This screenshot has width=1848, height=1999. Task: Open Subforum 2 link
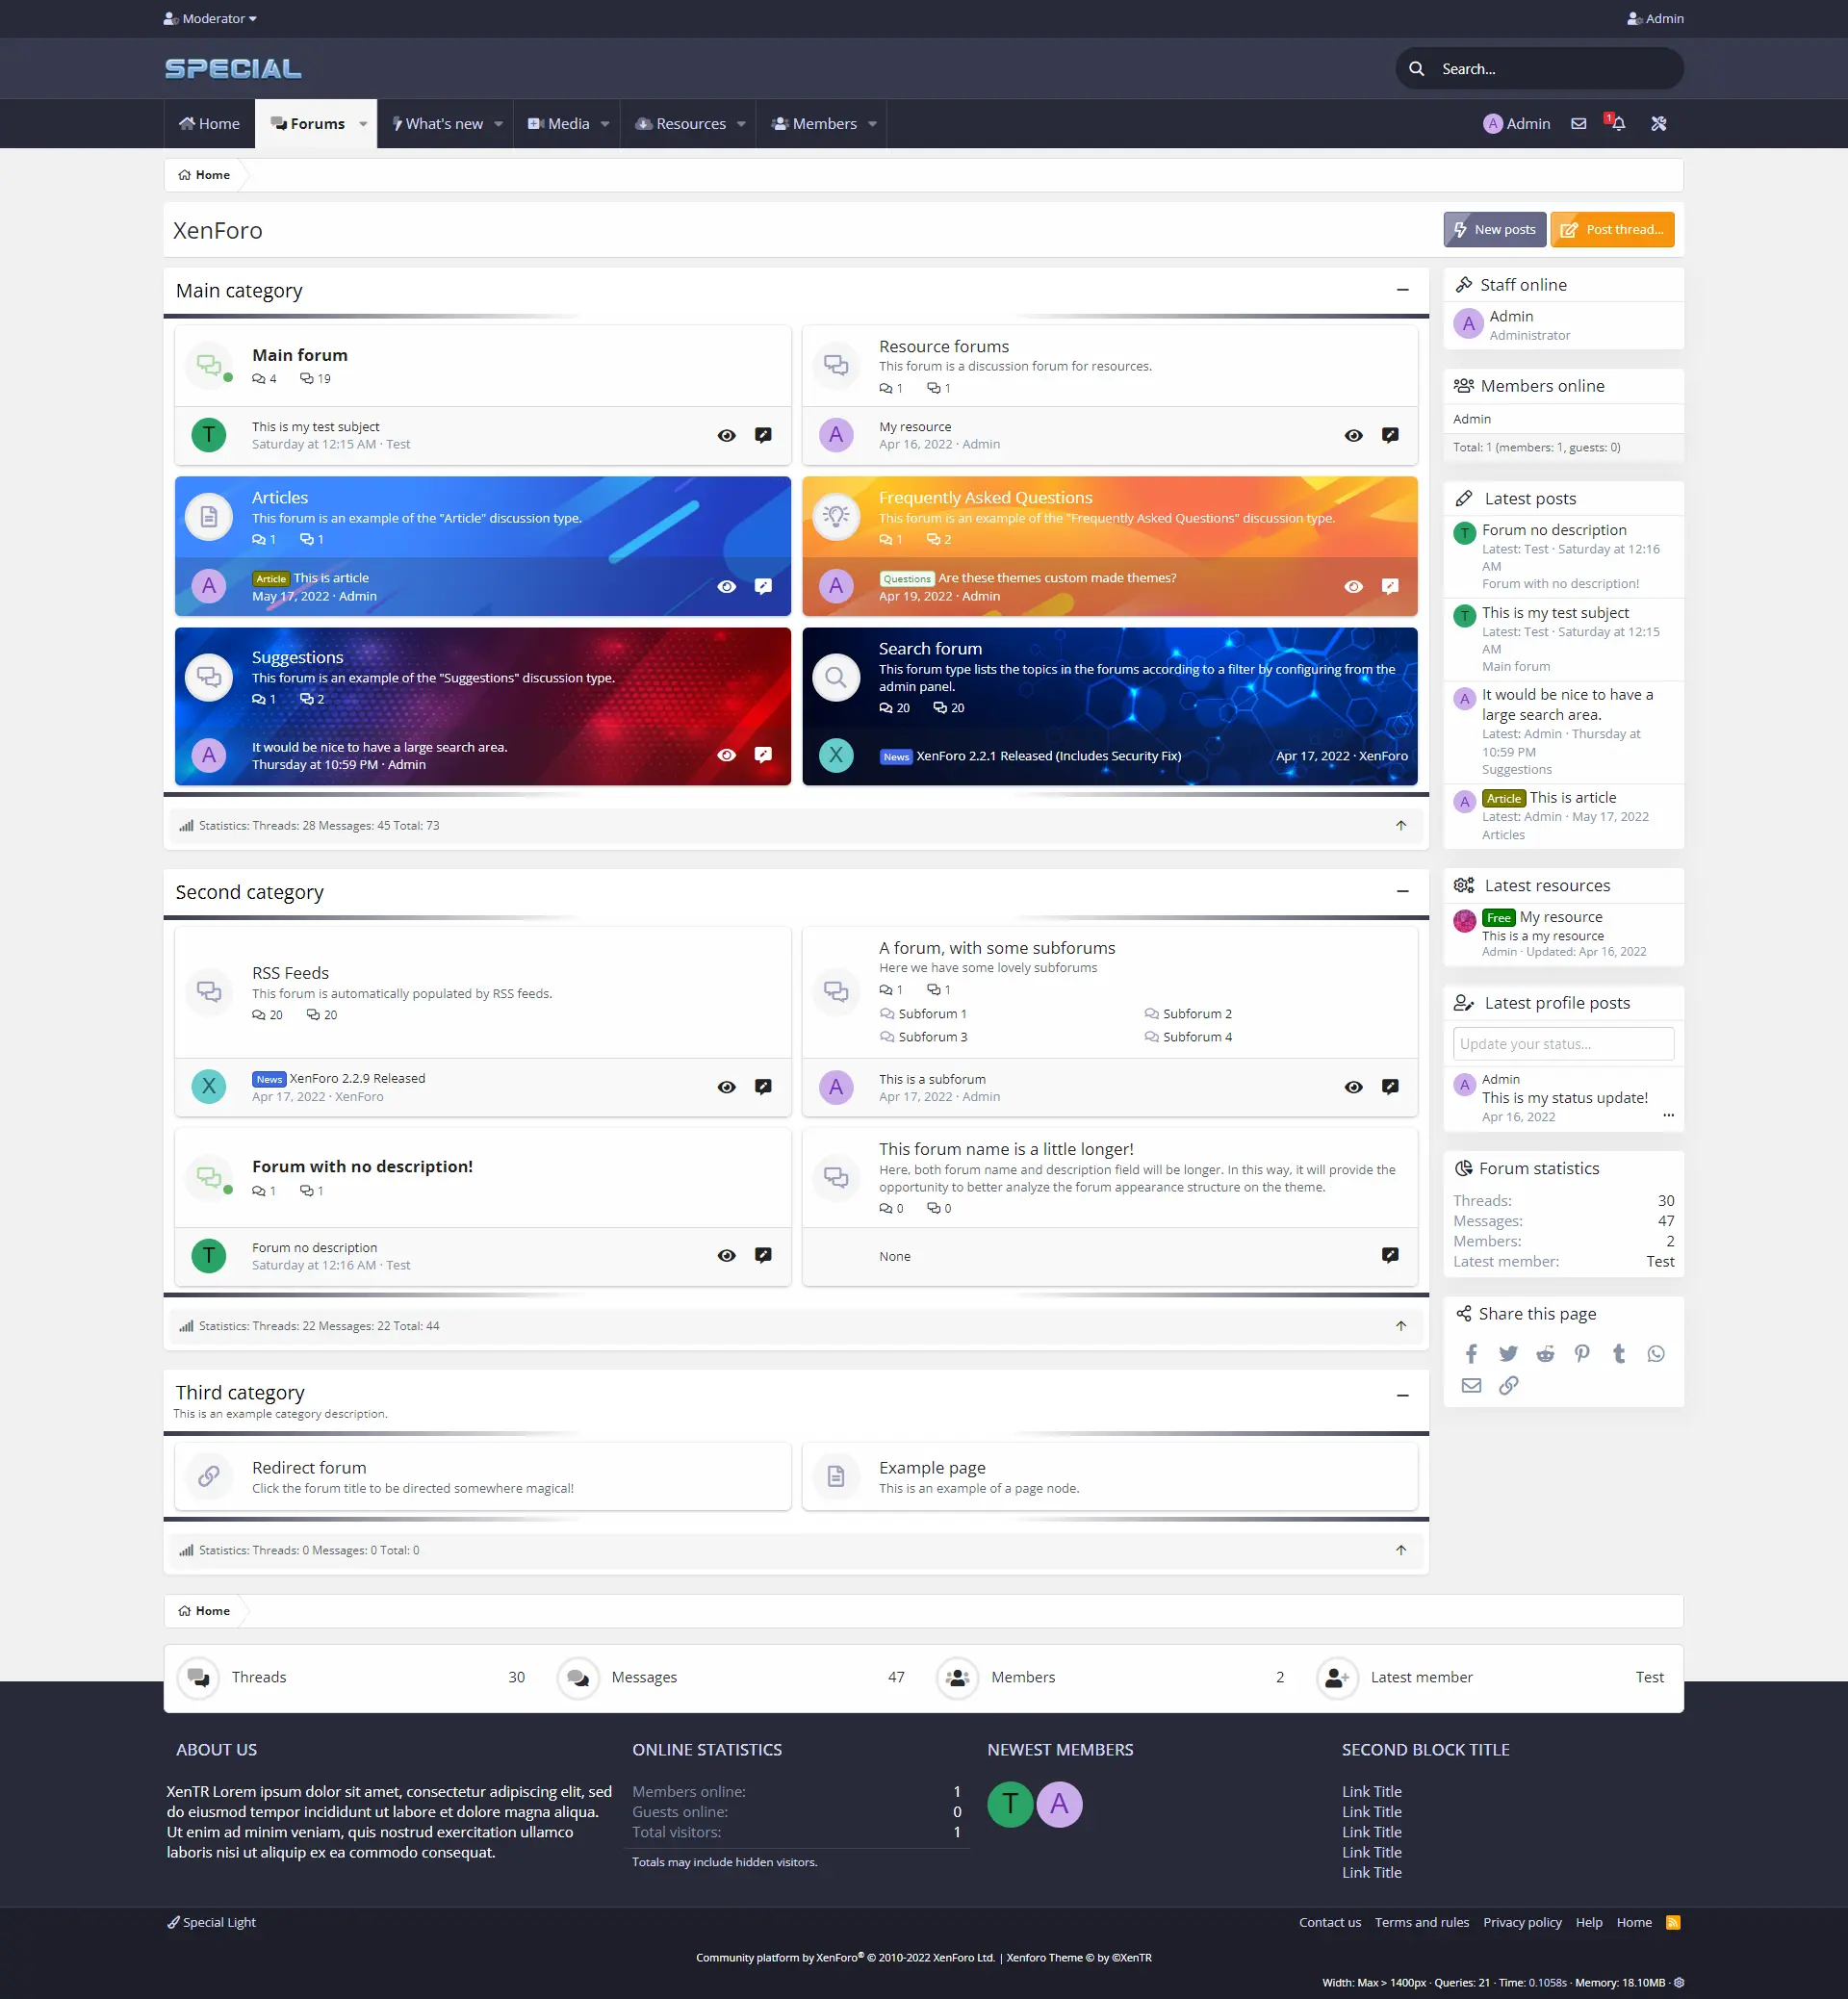click(1197, 1014)
